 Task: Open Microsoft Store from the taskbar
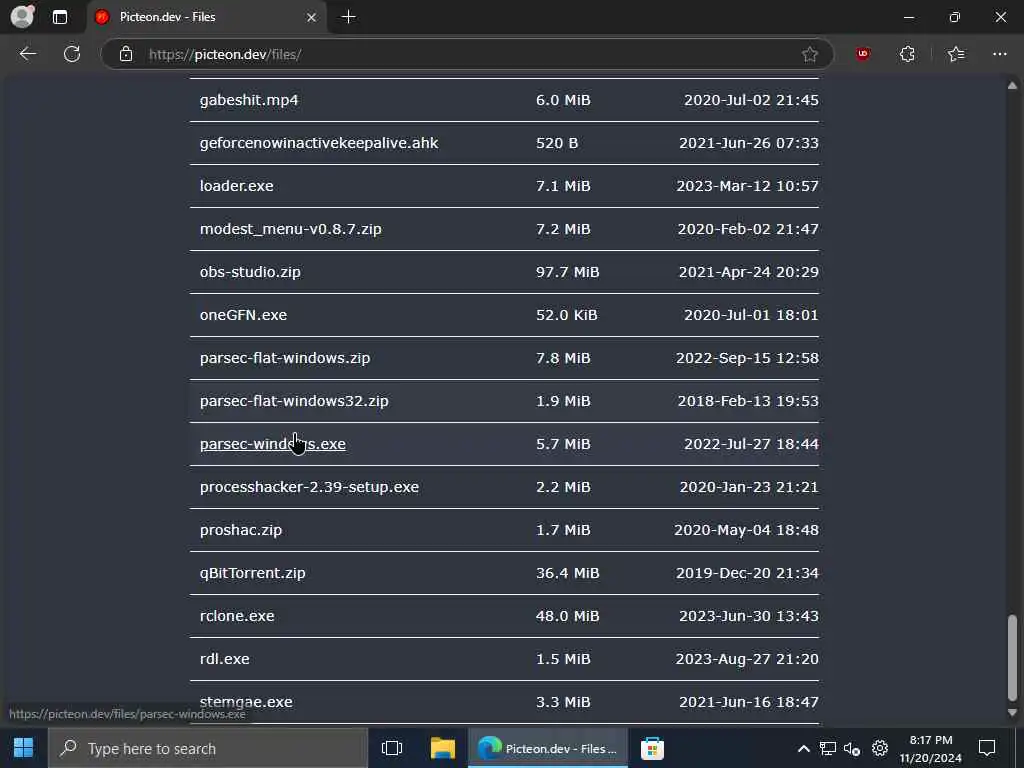[652, 748]
